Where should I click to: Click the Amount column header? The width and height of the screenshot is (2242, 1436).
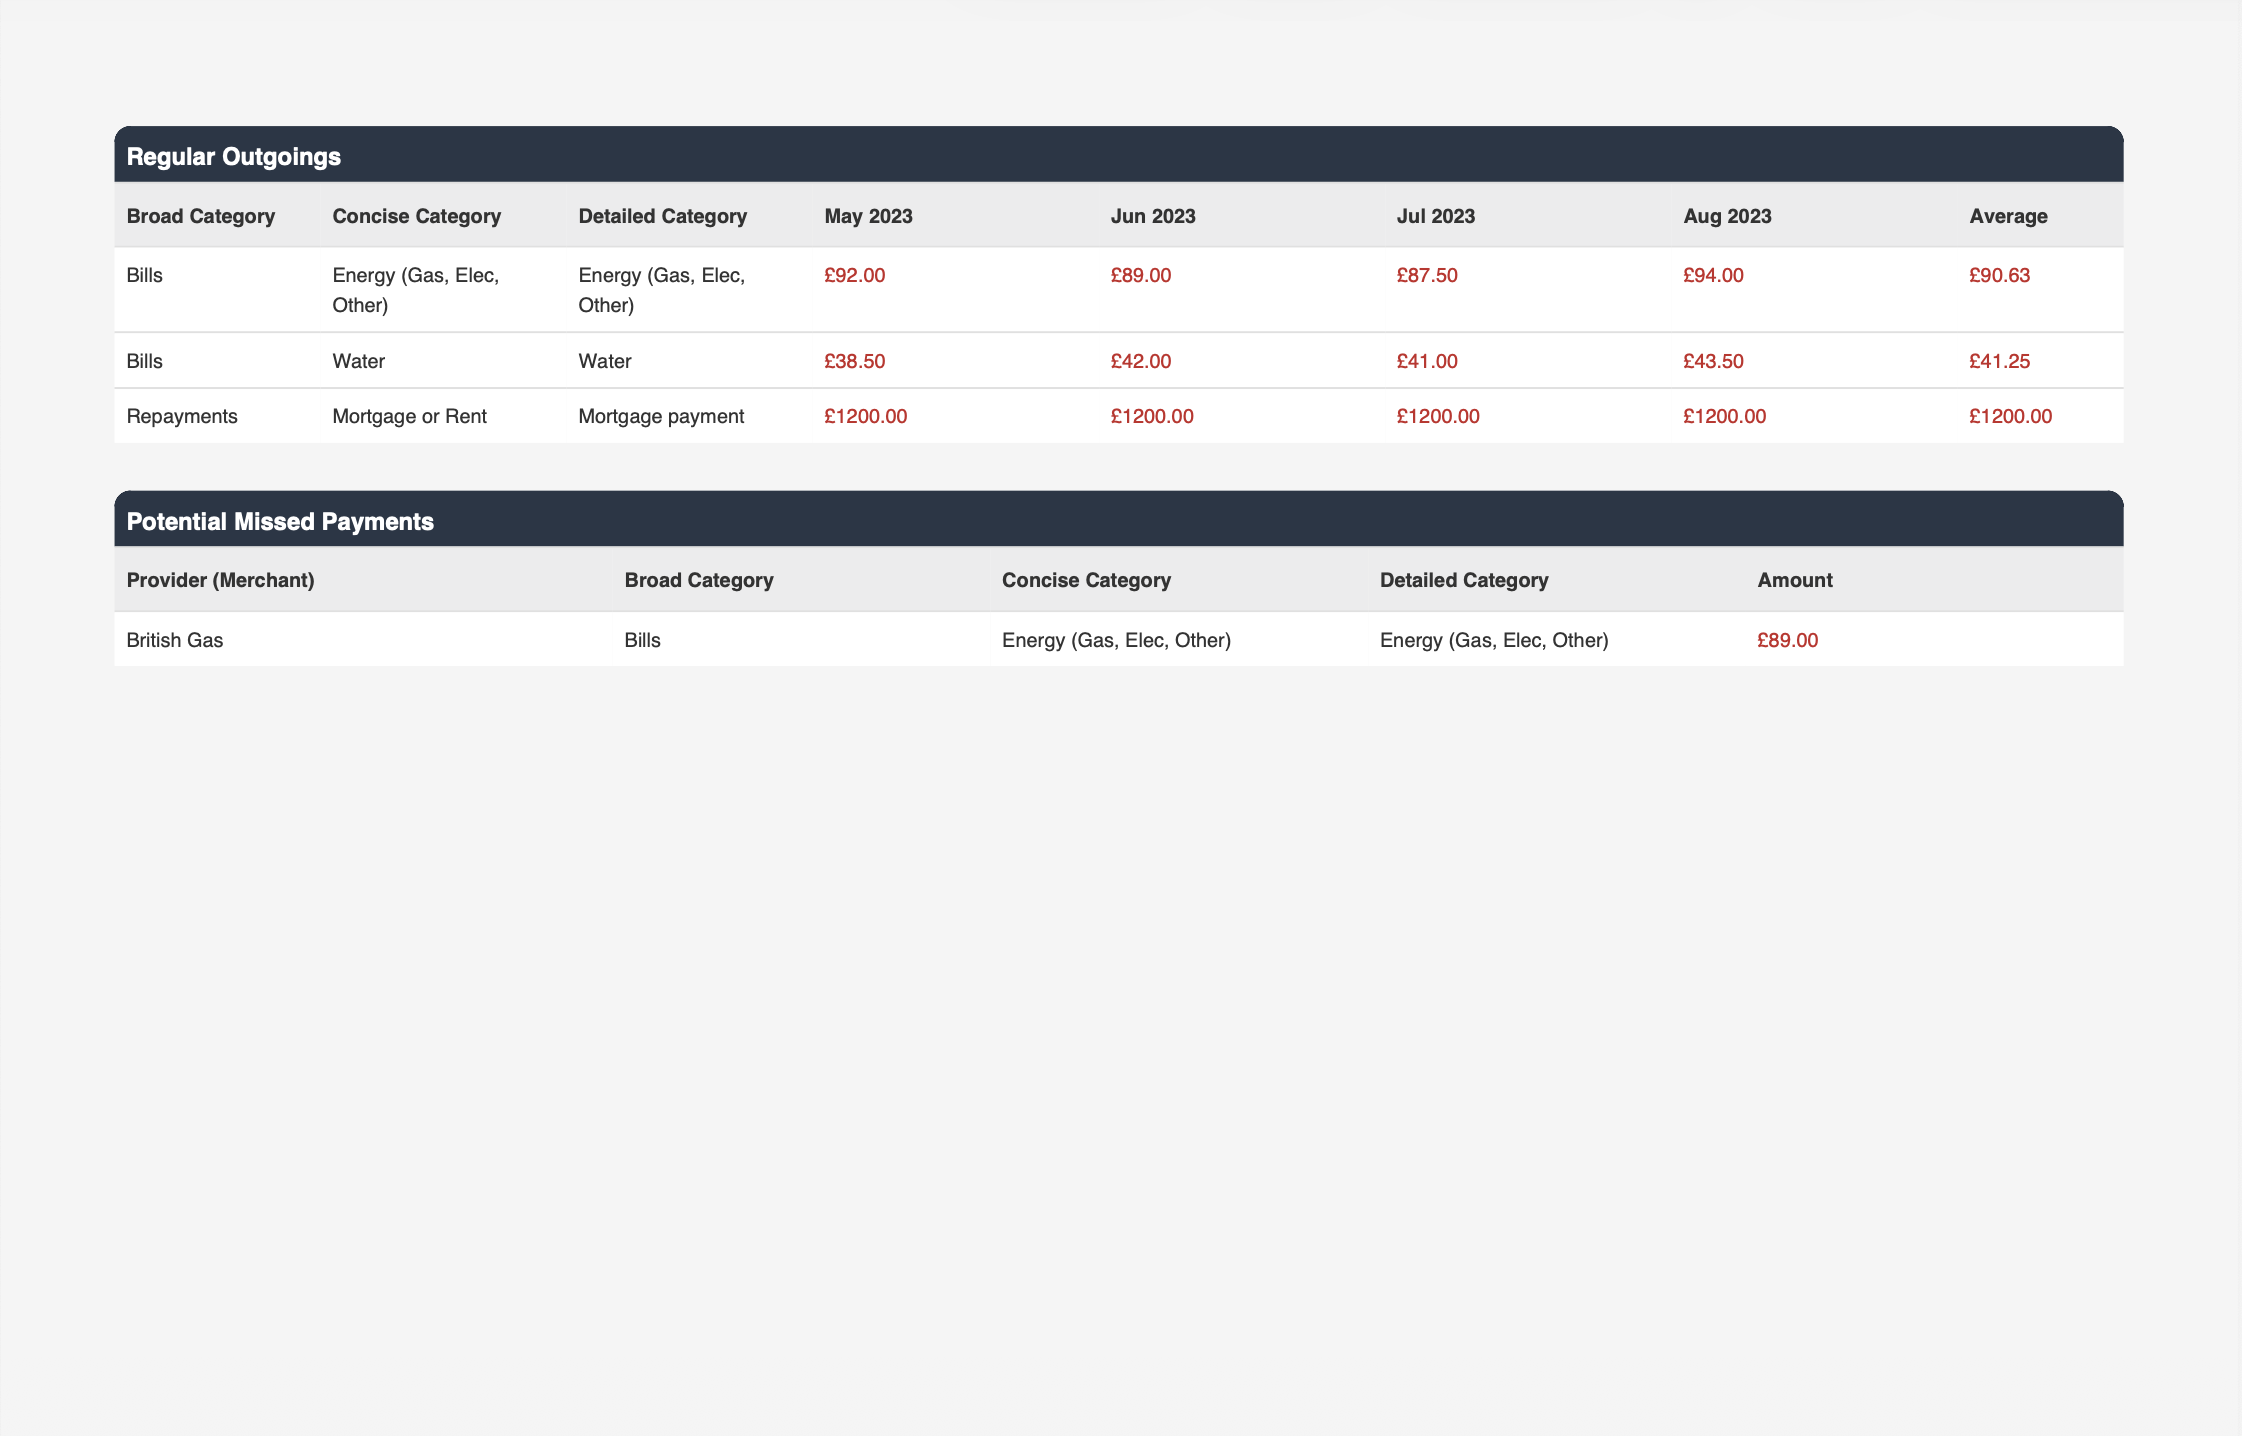[x=1794, y=580]
